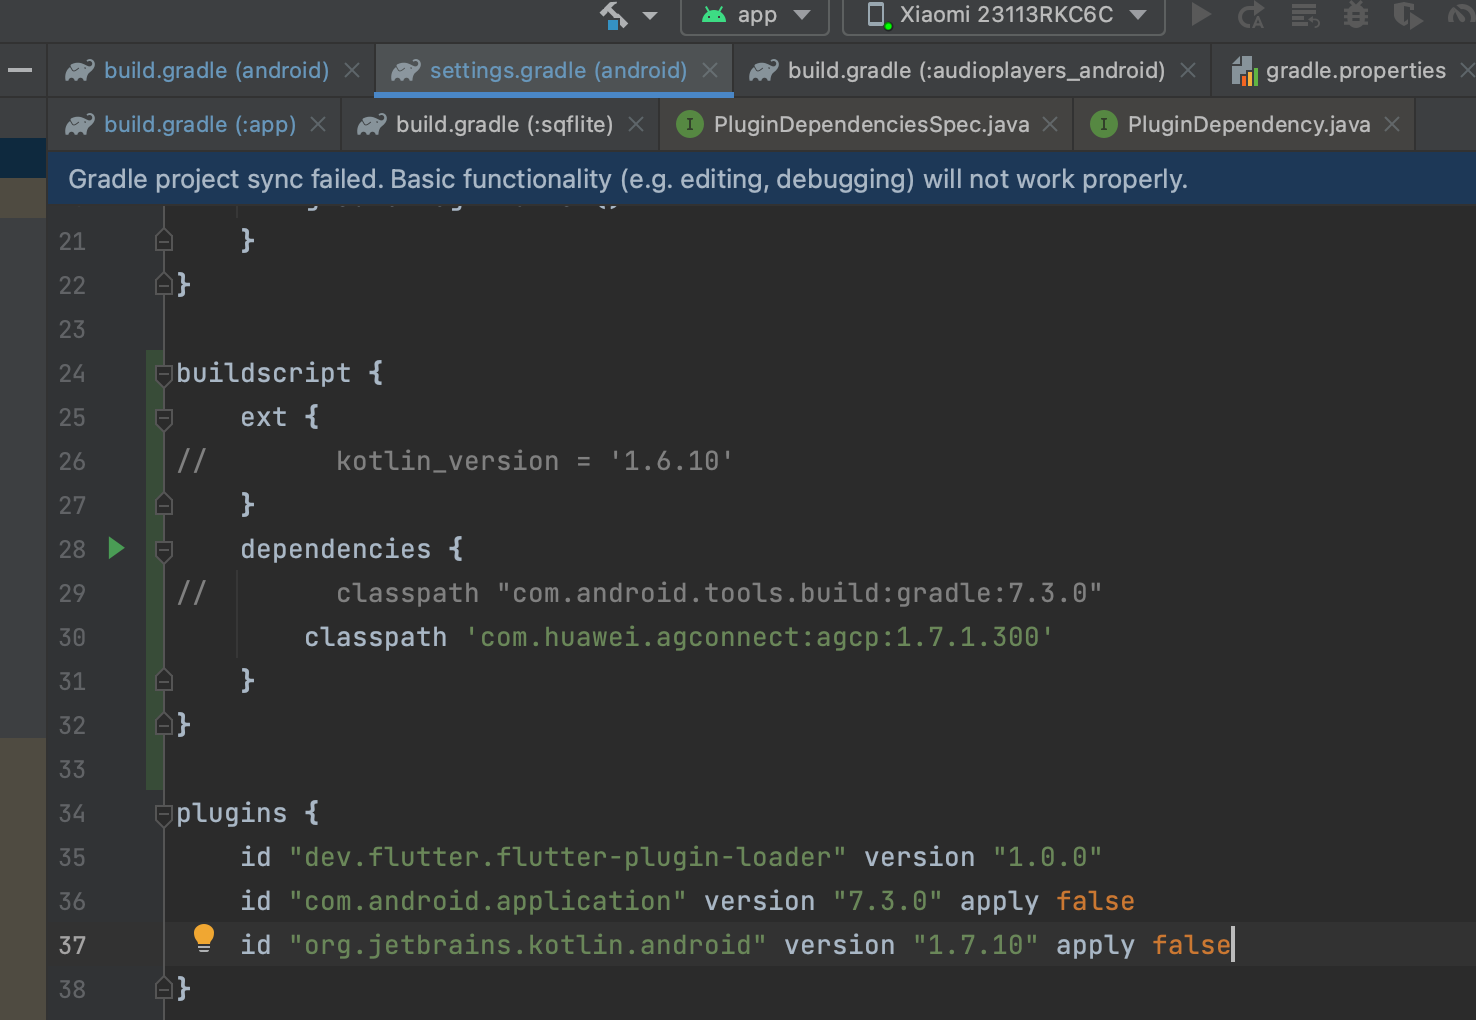Click fold end marker on line 27
Viewport: 1476px width, 1020px height.
[x=164, y=505]
